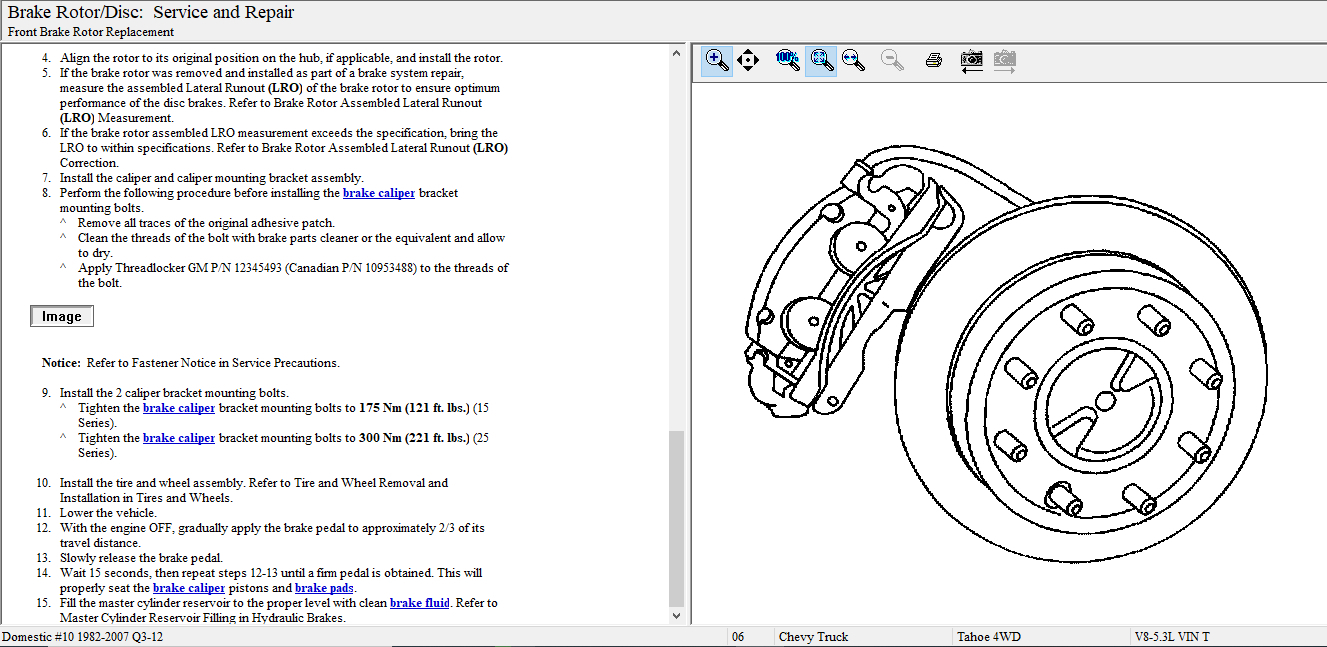Click the fit-to-window zoom icon
This screenshot has width=1327, height=647.
pyautogui.click(x=821, y=61)
